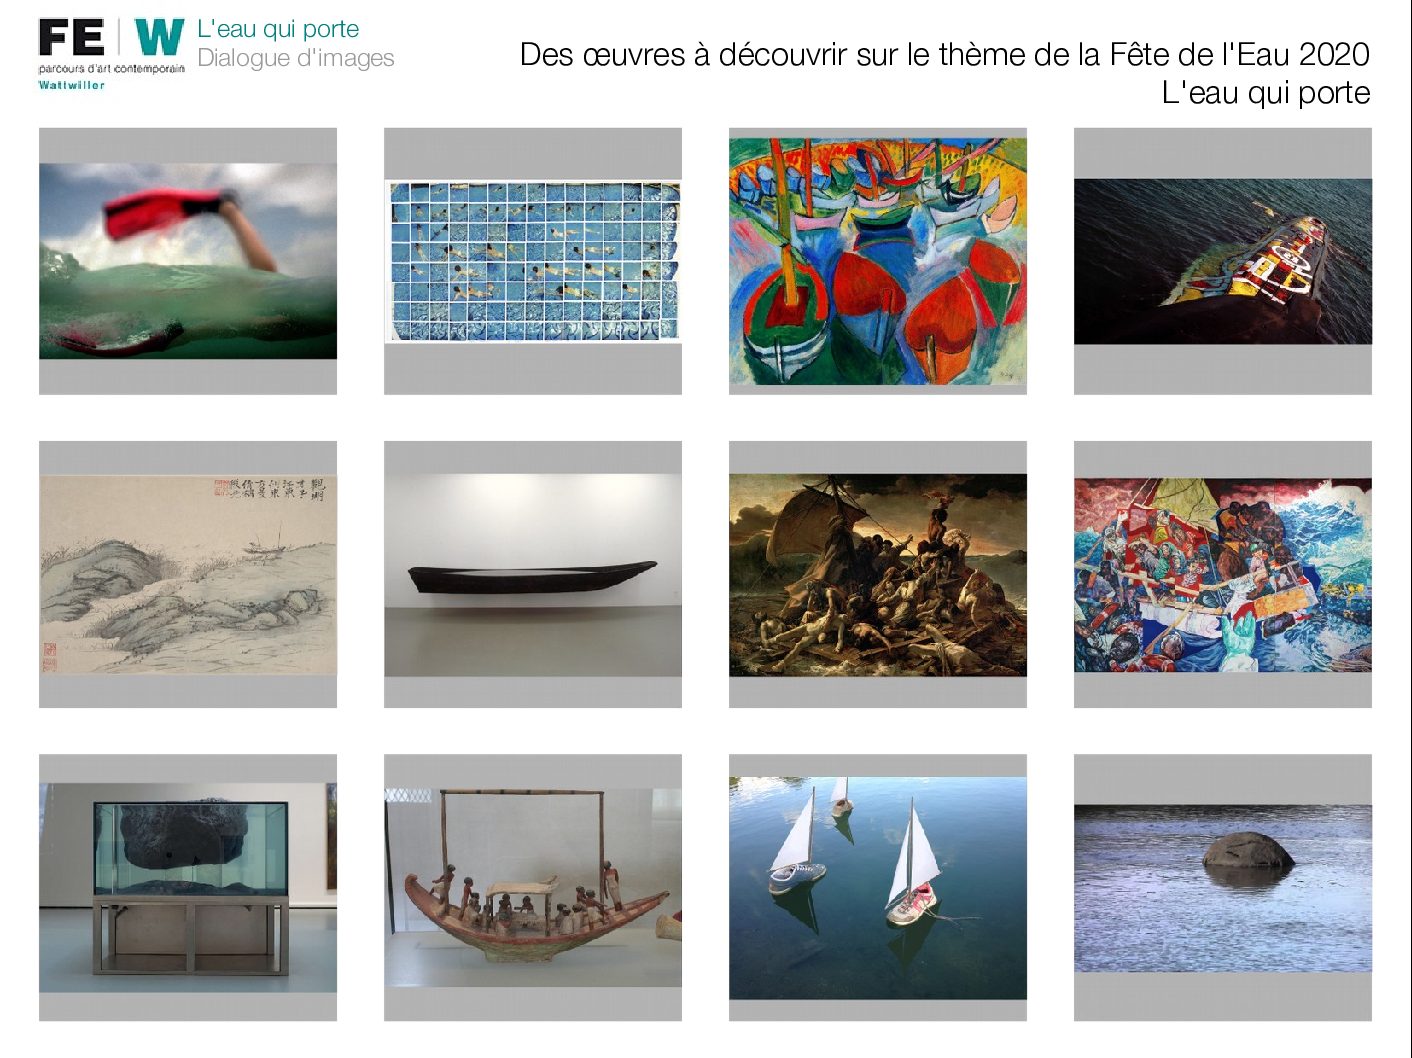Click the right-aligned "L'eau qui porte" heading

(1266, 92)
